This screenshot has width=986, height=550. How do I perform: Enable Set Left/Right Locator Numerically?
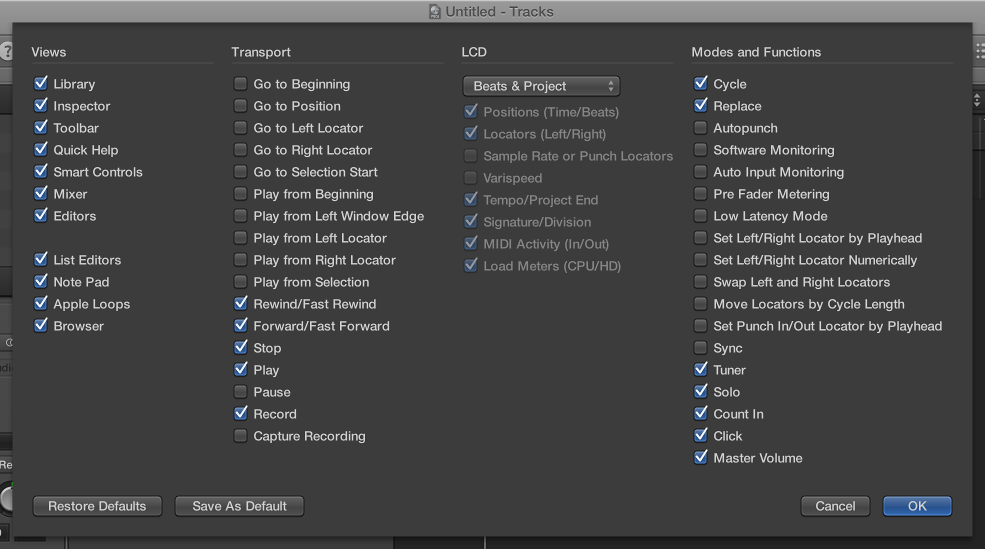click(x=701, y=260)
